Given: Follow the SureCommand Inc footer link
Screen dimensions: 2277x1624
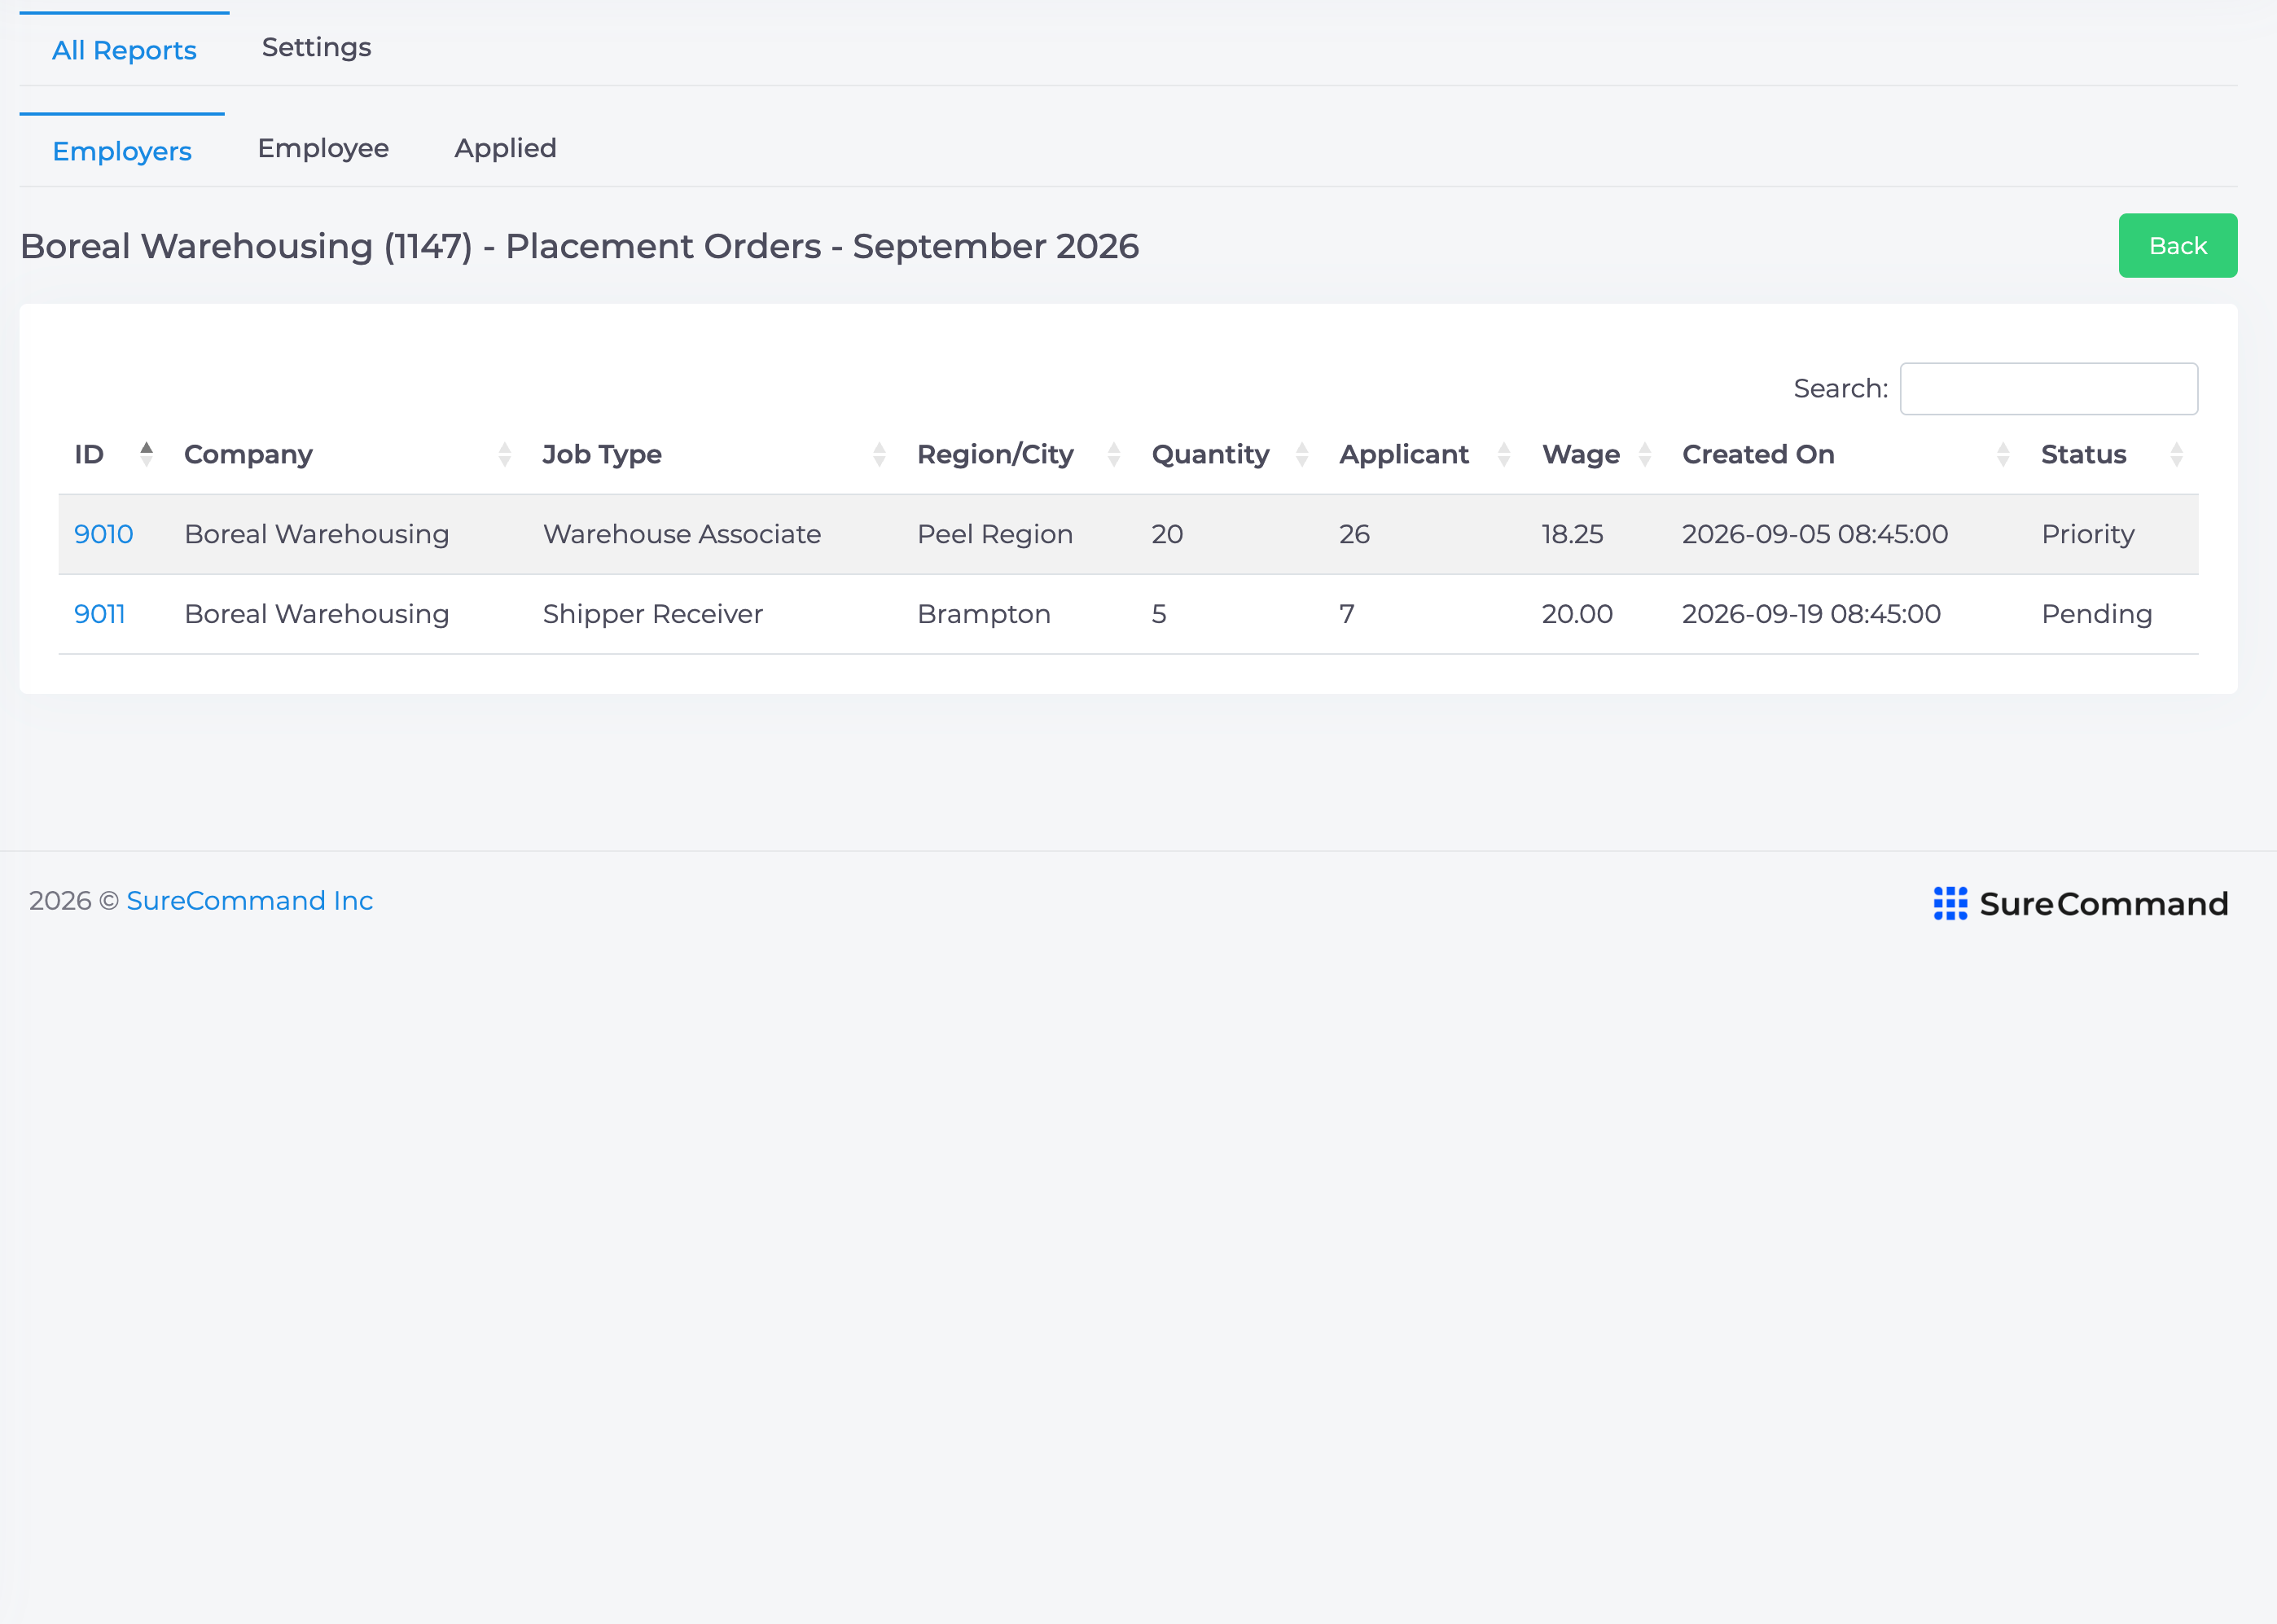Looking at the screenshot, I should (x=250, y=901).
